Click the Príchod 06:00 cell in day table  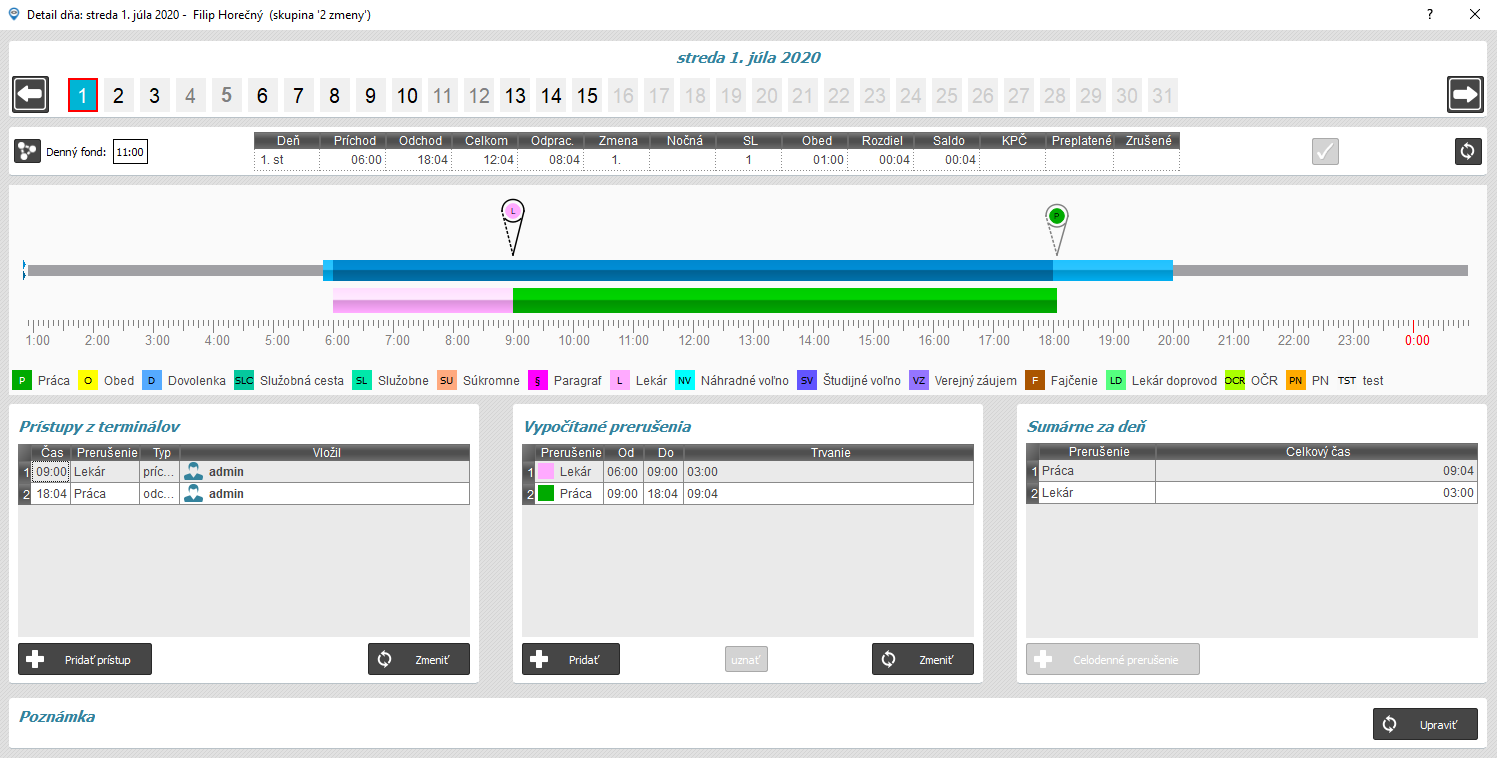tap(353, 160)
